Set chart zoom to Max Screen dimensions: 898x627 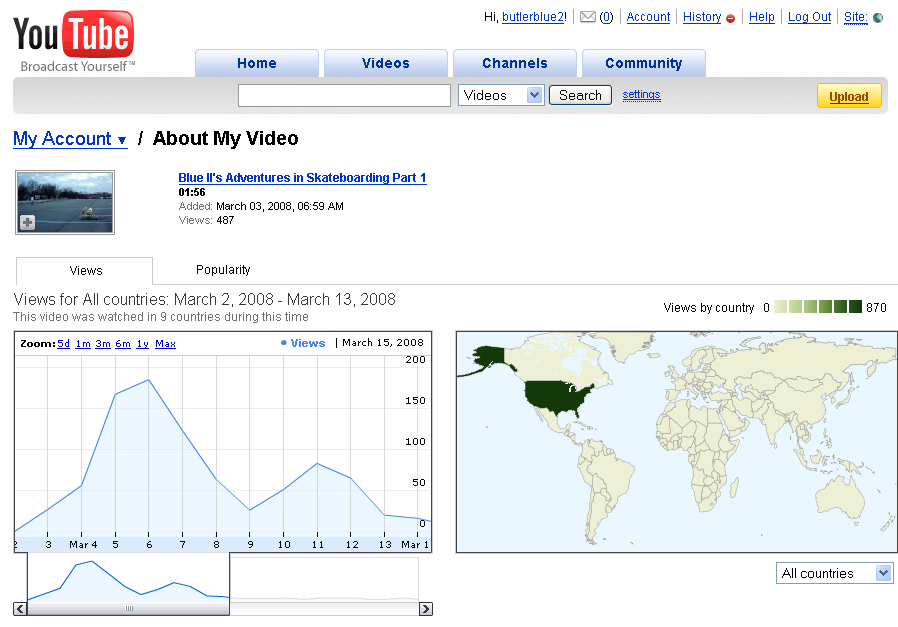coord(166,344)
